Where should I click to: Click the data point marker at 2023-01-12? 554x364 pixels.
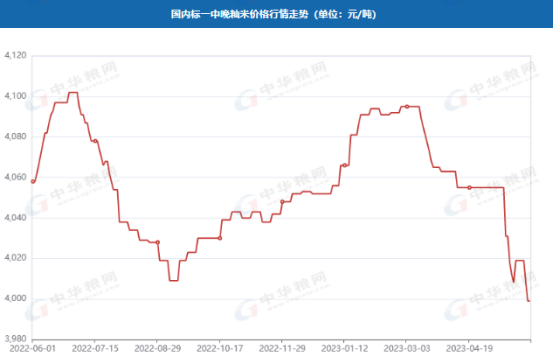pos(344,165)
